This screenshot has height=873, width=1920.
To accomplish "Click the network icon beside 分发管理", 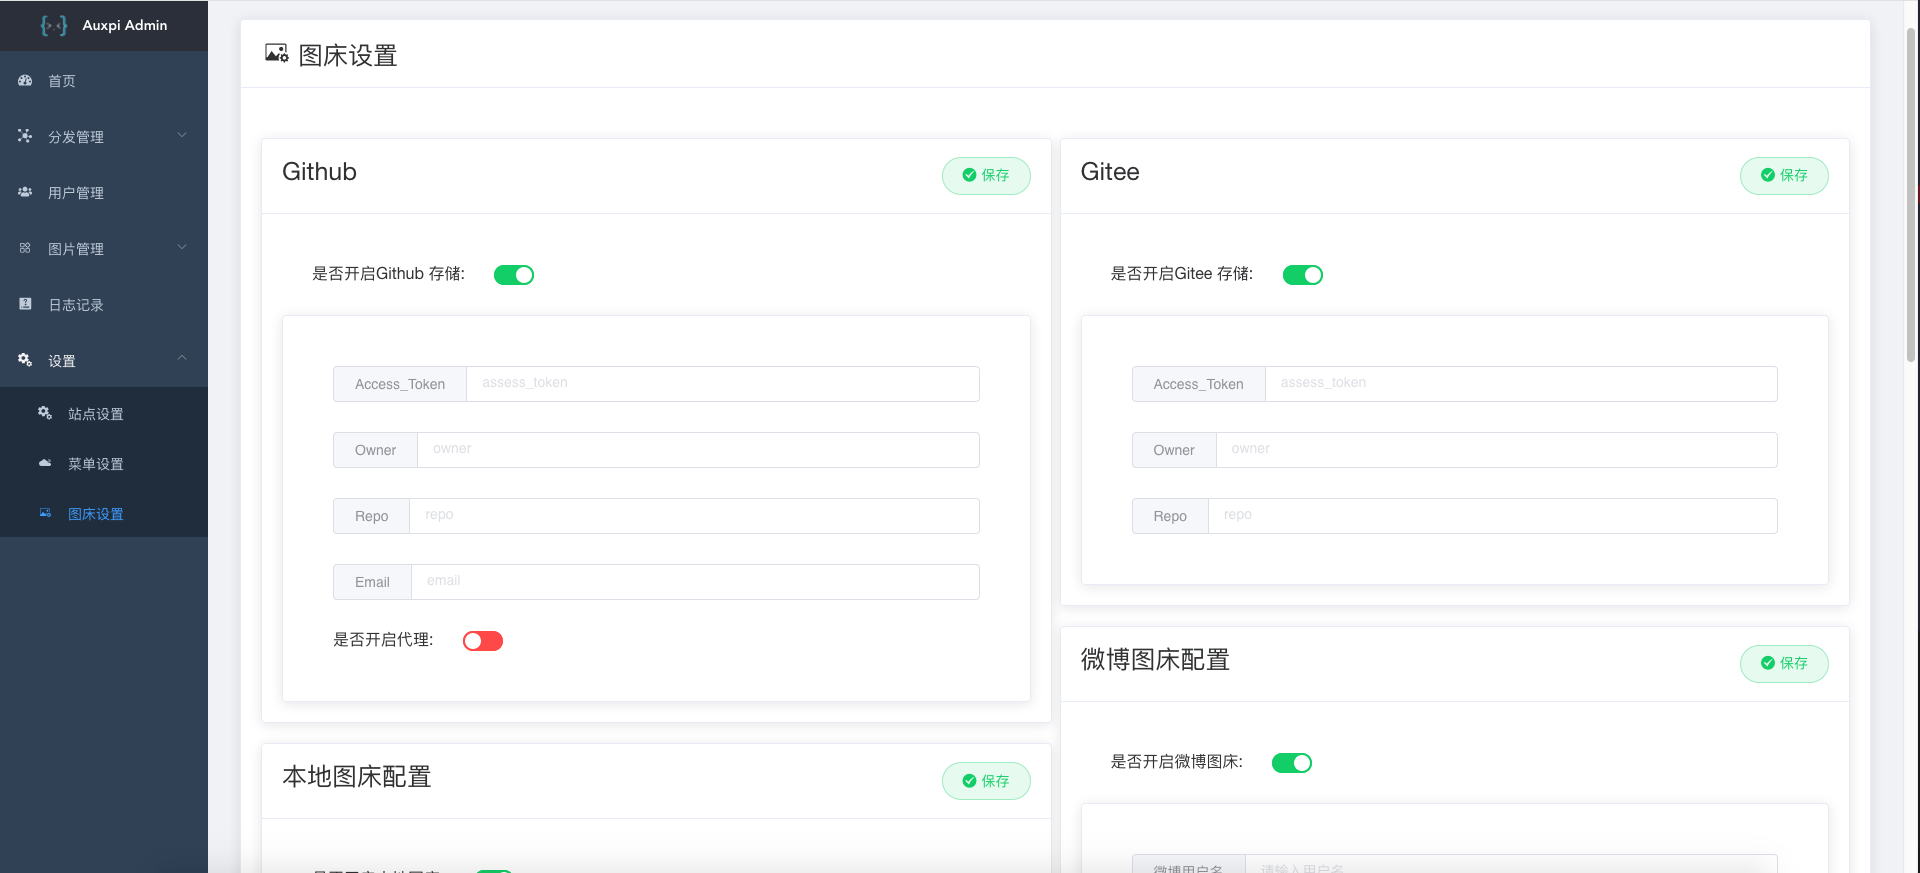I will 25,135.
